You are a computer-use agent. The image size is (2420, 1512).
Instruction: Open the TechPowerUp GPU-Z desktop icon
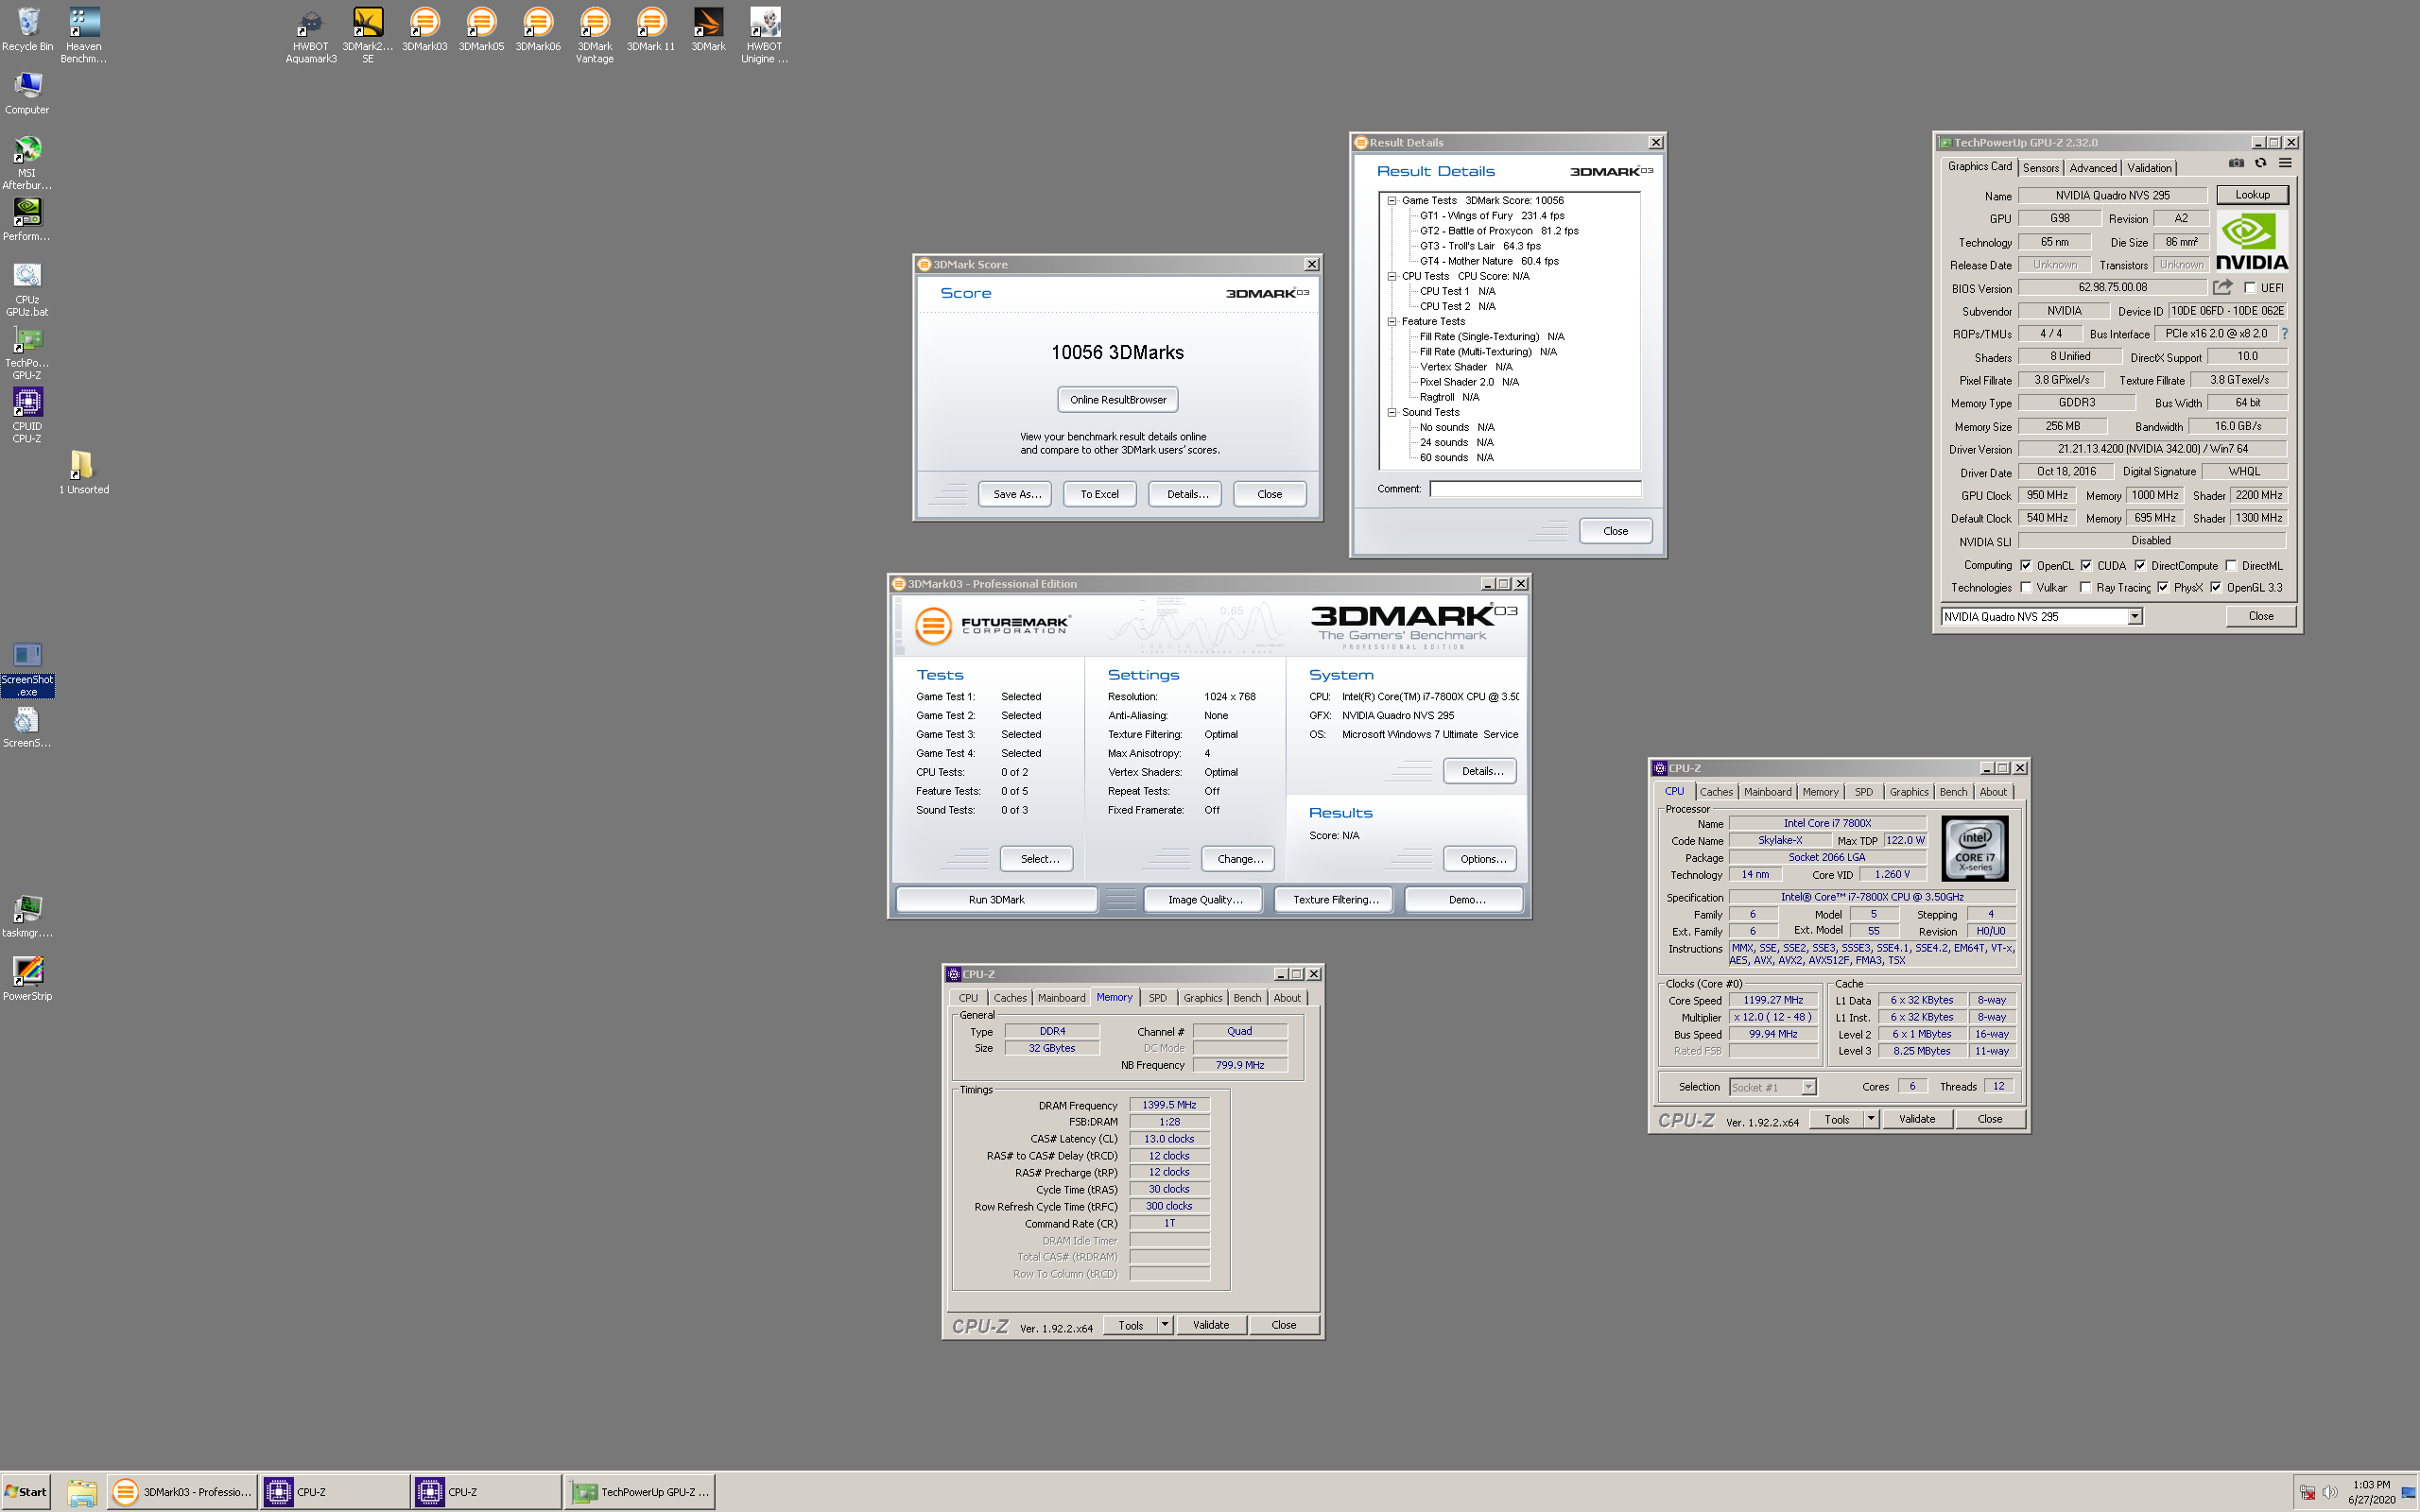(27, 353)
